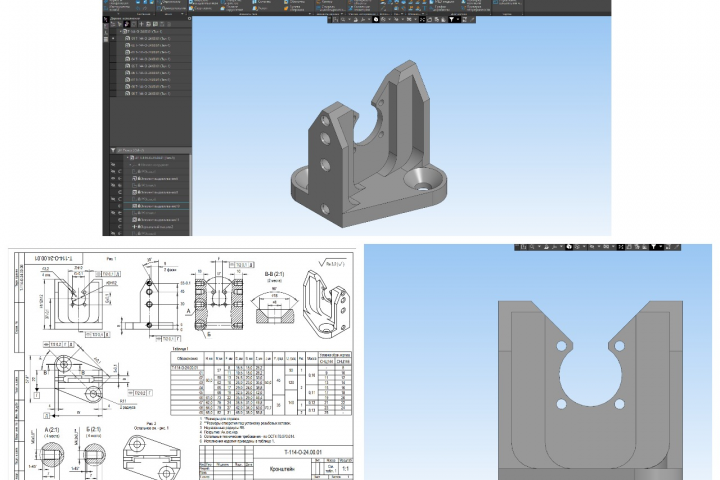The image size is (720, 480).
Task: Click the Сечение button in the ribbon
Action: (263, 2)
